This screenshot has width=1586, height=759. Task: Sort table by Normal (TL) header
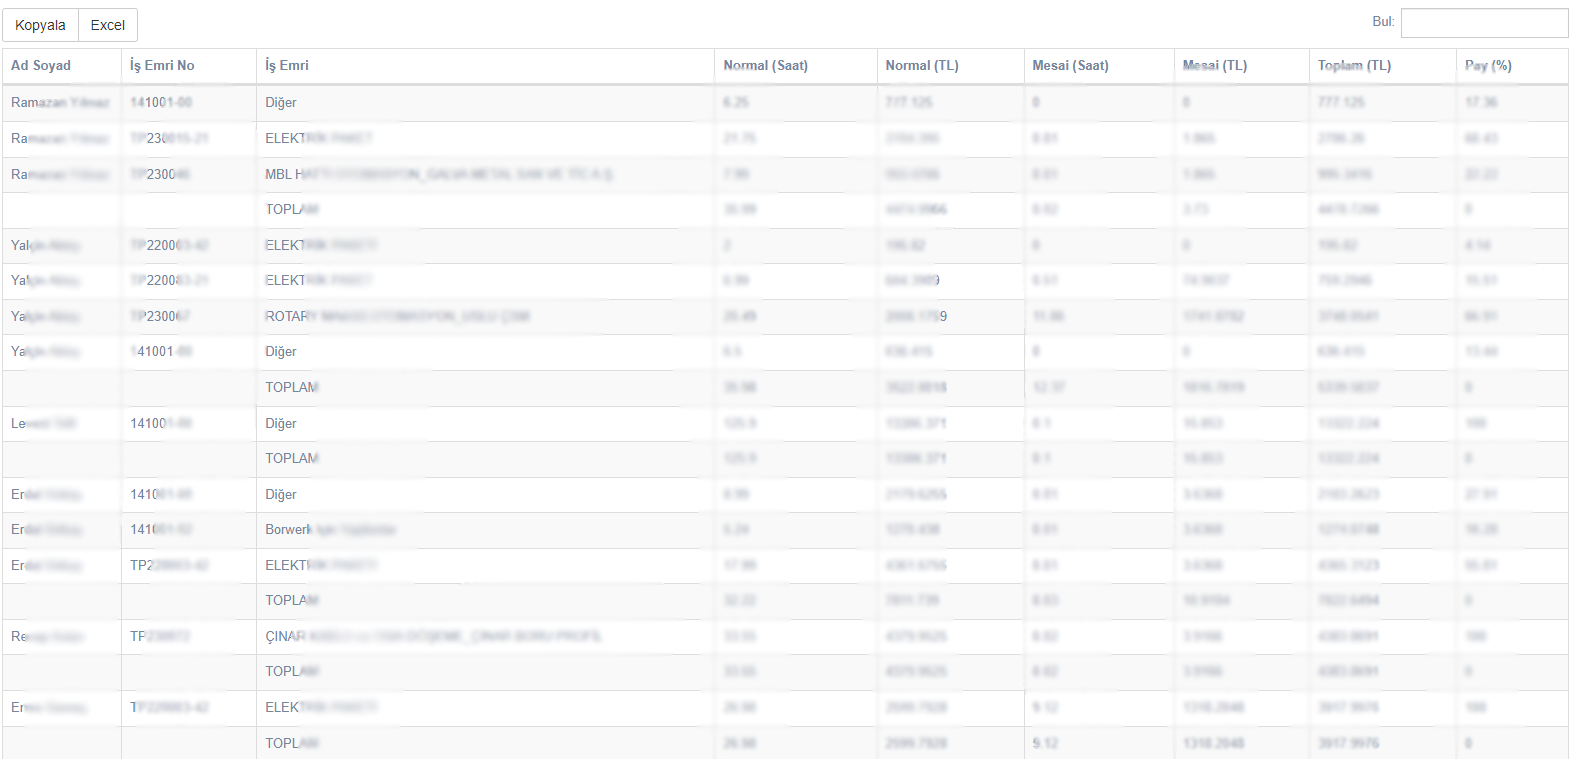(921, 65)
